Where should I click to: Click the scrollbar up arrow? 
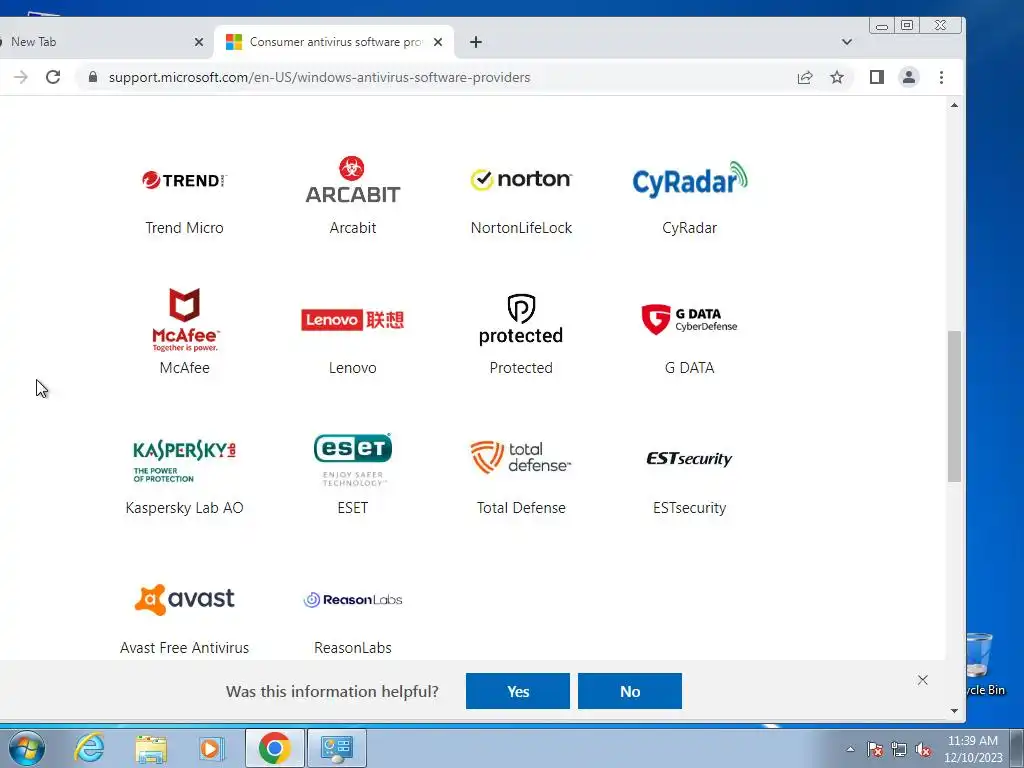pos(954,105)
